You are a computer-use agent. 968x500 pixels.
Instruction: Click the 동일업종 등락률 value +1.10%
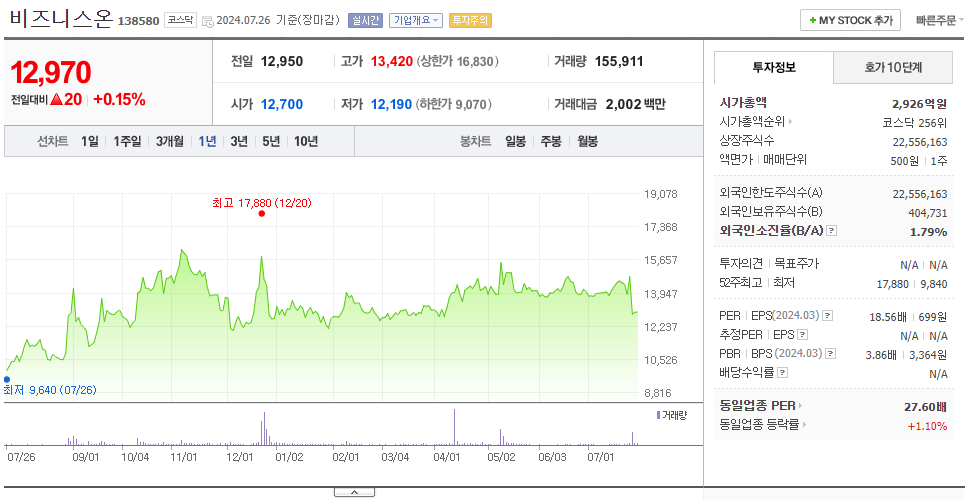point(927,426)
